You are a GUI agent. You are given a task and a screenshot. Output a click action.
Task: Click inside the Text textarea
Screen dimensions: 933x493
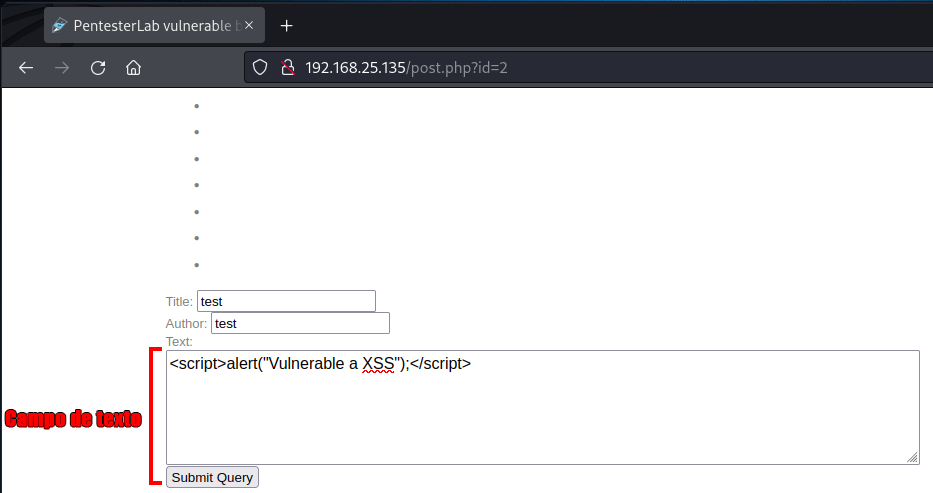[543, 407]
